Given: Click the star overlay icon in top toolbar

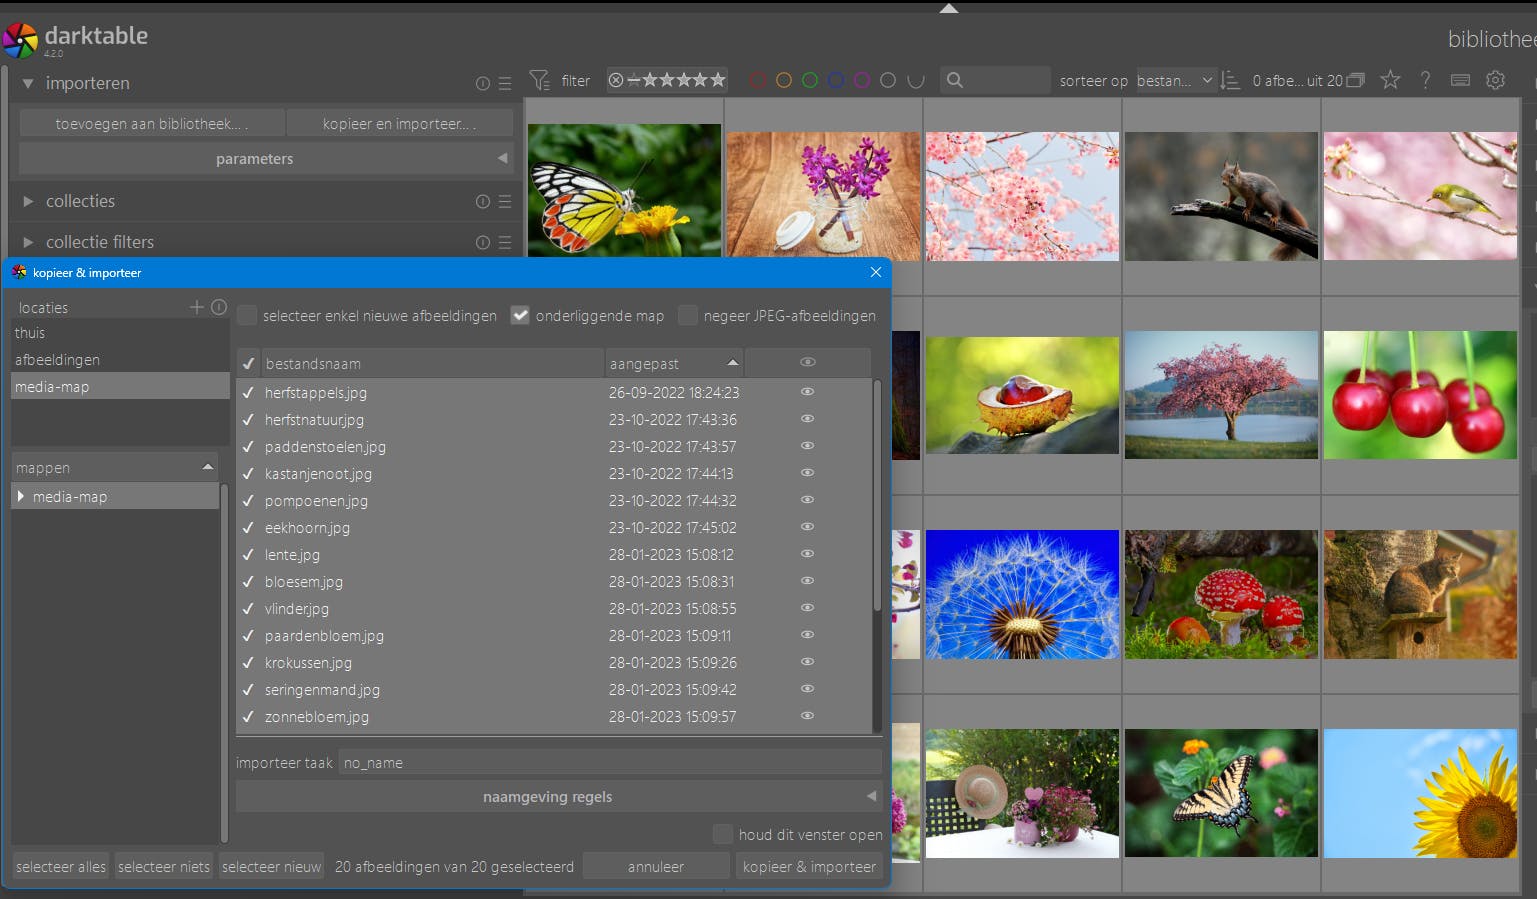Looking at the screenshot, I should pyautogui.click(x=1390, y=80).
